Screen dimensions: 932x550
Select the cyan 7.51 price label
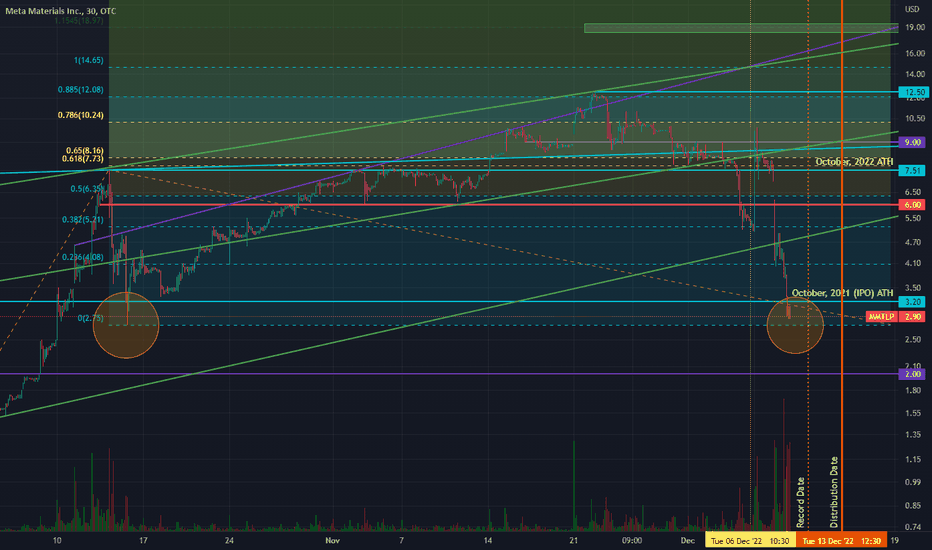912,170
